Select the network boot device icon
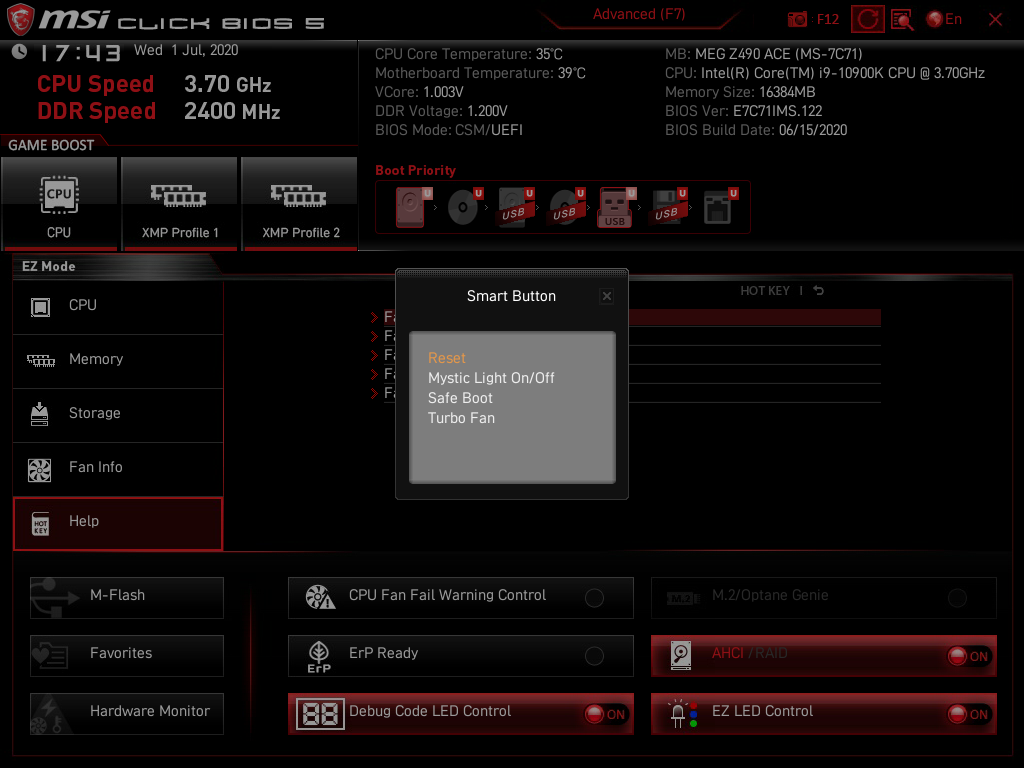The height and width of the screenshot is (768, 1024). tap(720, 208)
